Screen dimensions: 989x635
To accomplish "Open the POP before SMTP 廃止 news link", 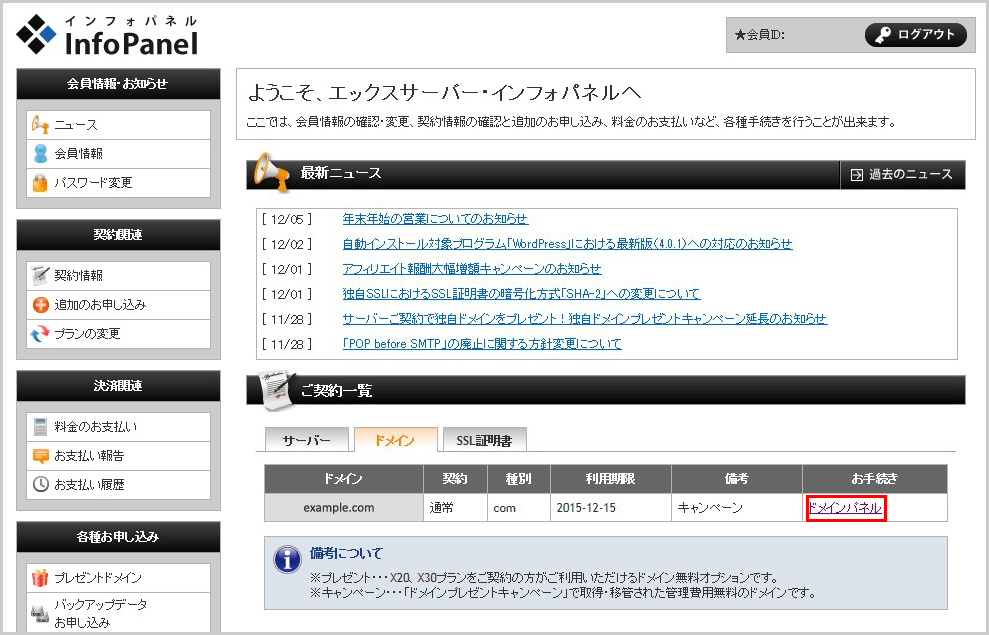I will [481, 344].
